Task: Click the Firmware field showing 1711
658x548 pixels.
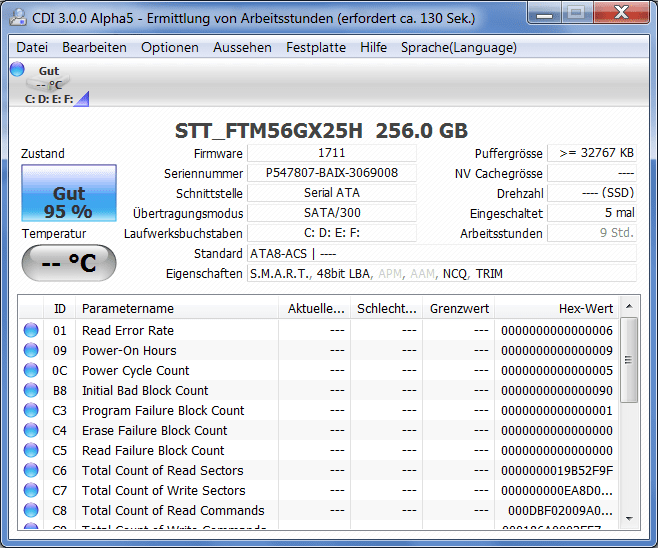Action: [332, 153]
